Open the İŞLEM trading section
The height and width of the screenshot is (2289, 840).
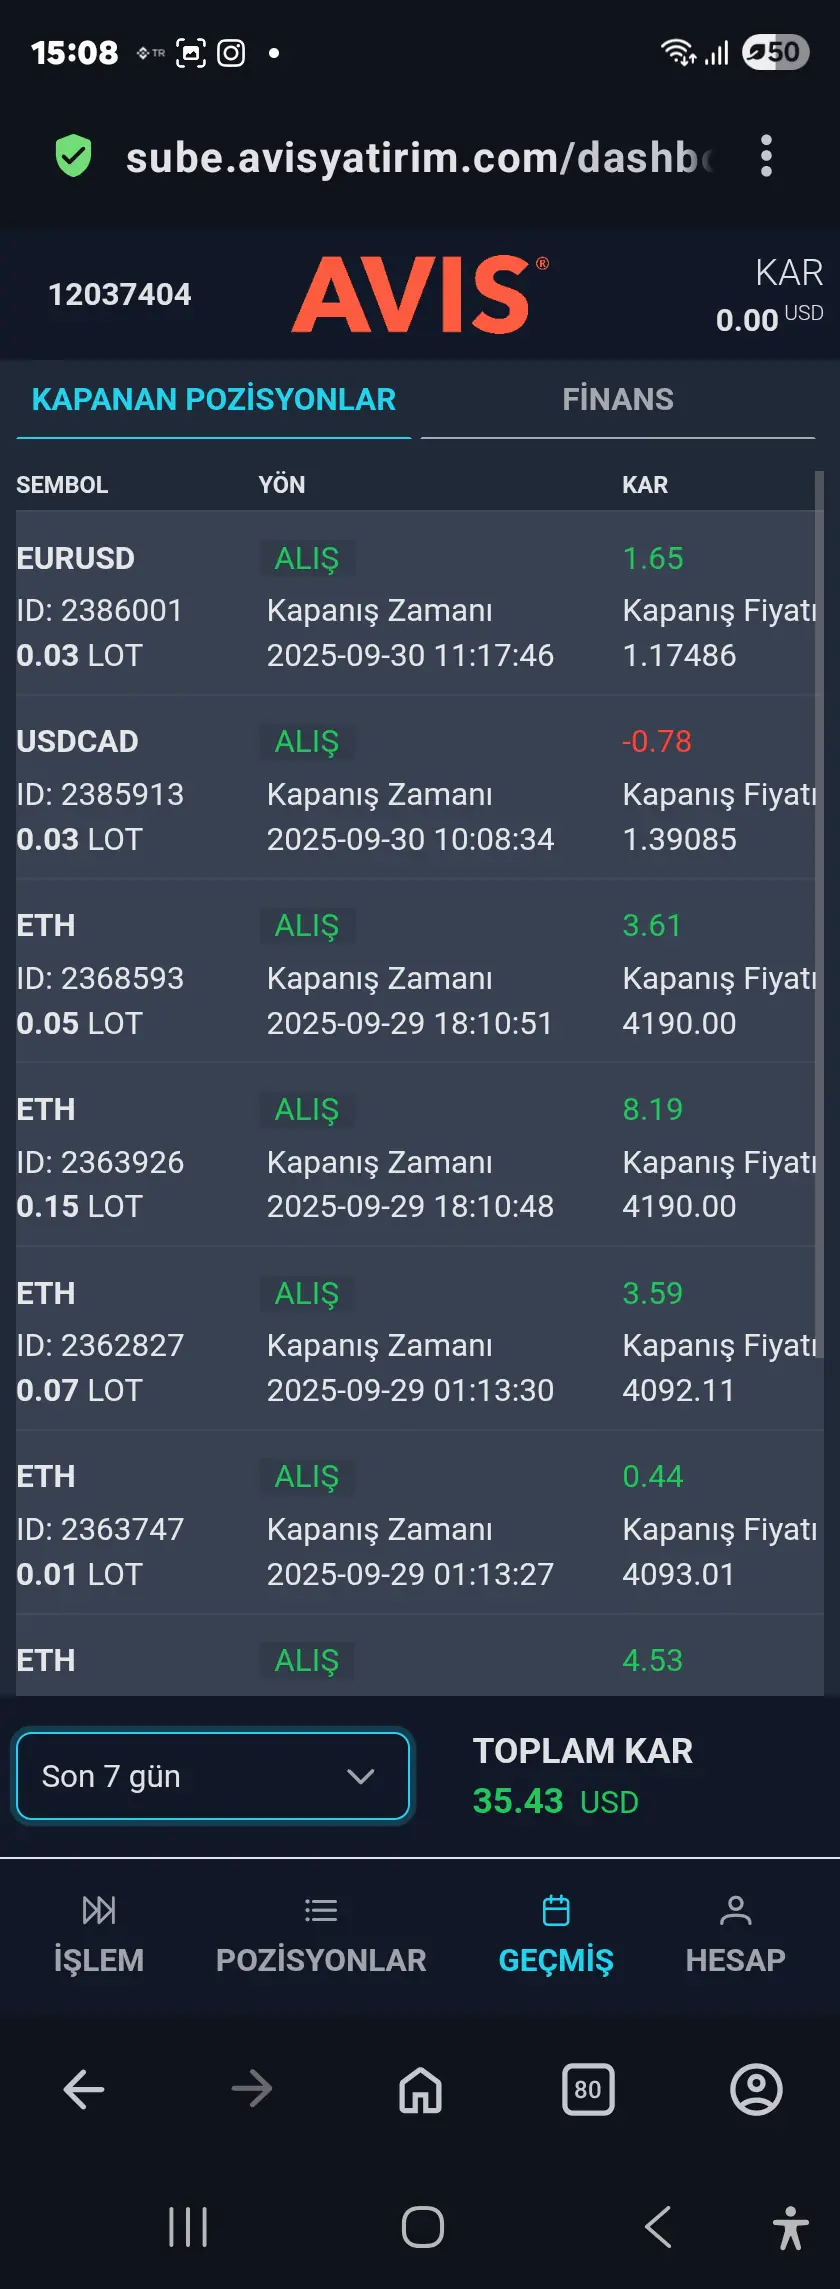point(98,1934)
